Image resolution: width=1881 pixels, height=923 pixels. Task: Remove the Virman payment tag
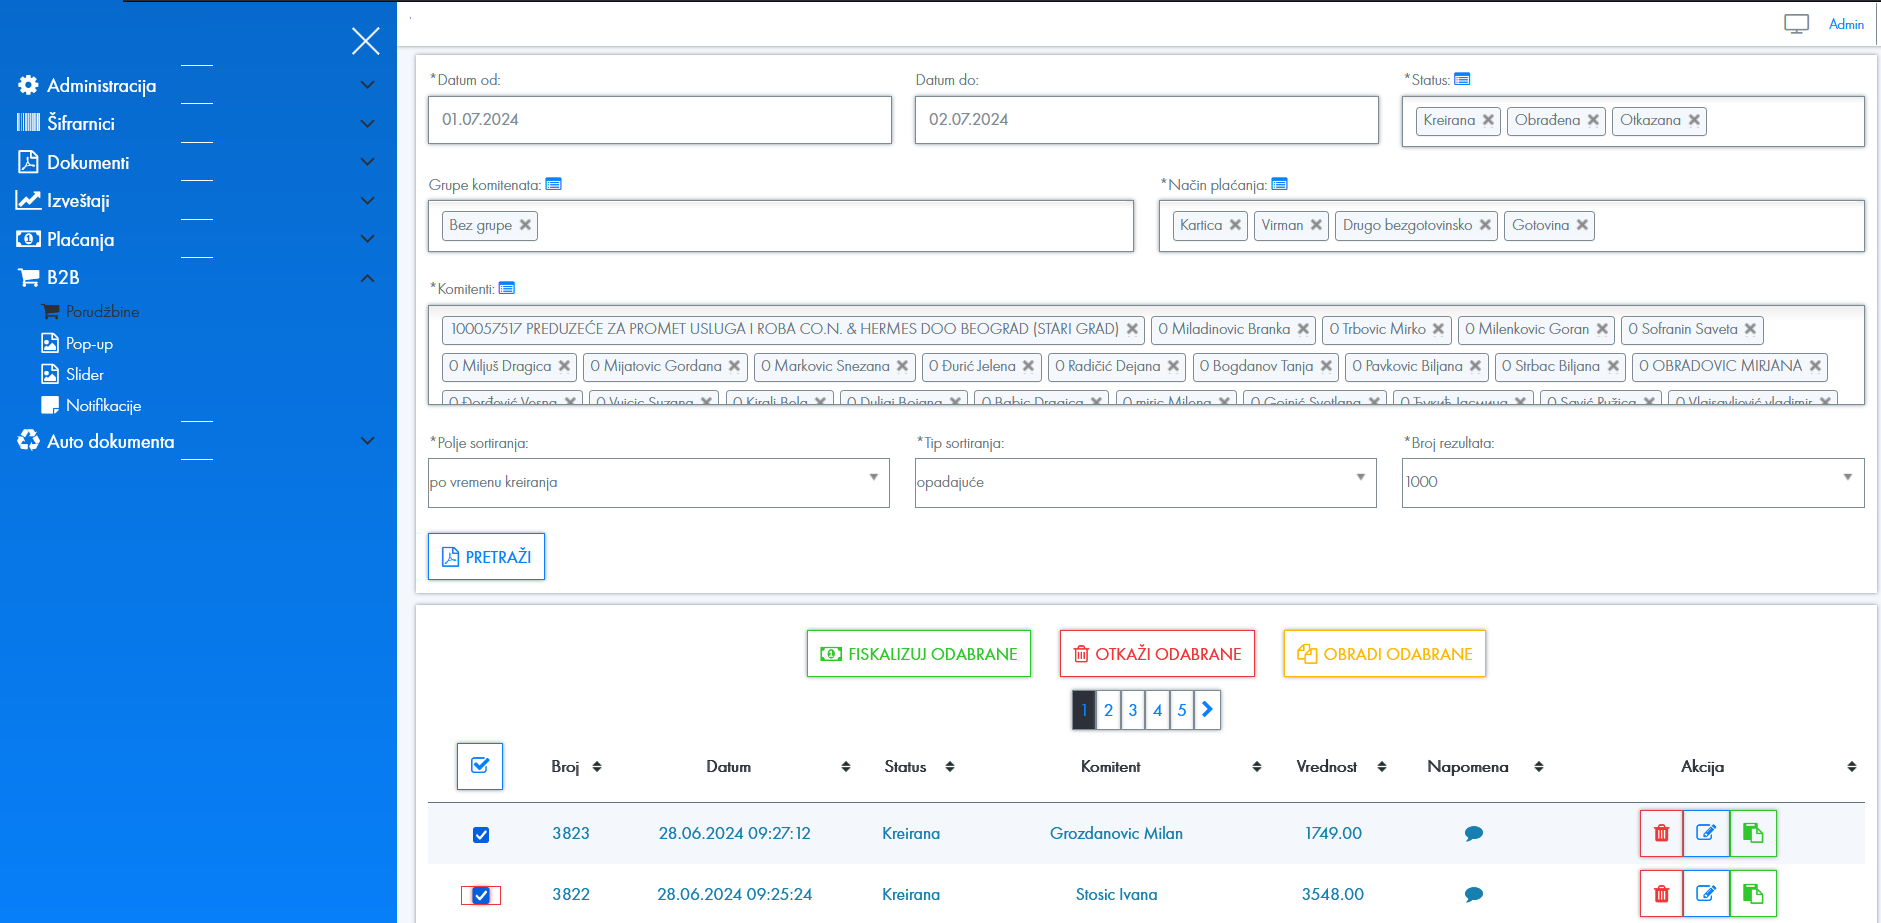pyautogui.click(x=1316, y=225)
